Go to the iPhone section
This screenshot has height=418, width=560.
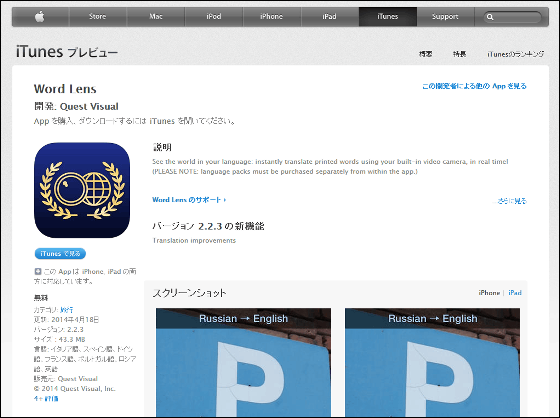[x=271, y=16]
